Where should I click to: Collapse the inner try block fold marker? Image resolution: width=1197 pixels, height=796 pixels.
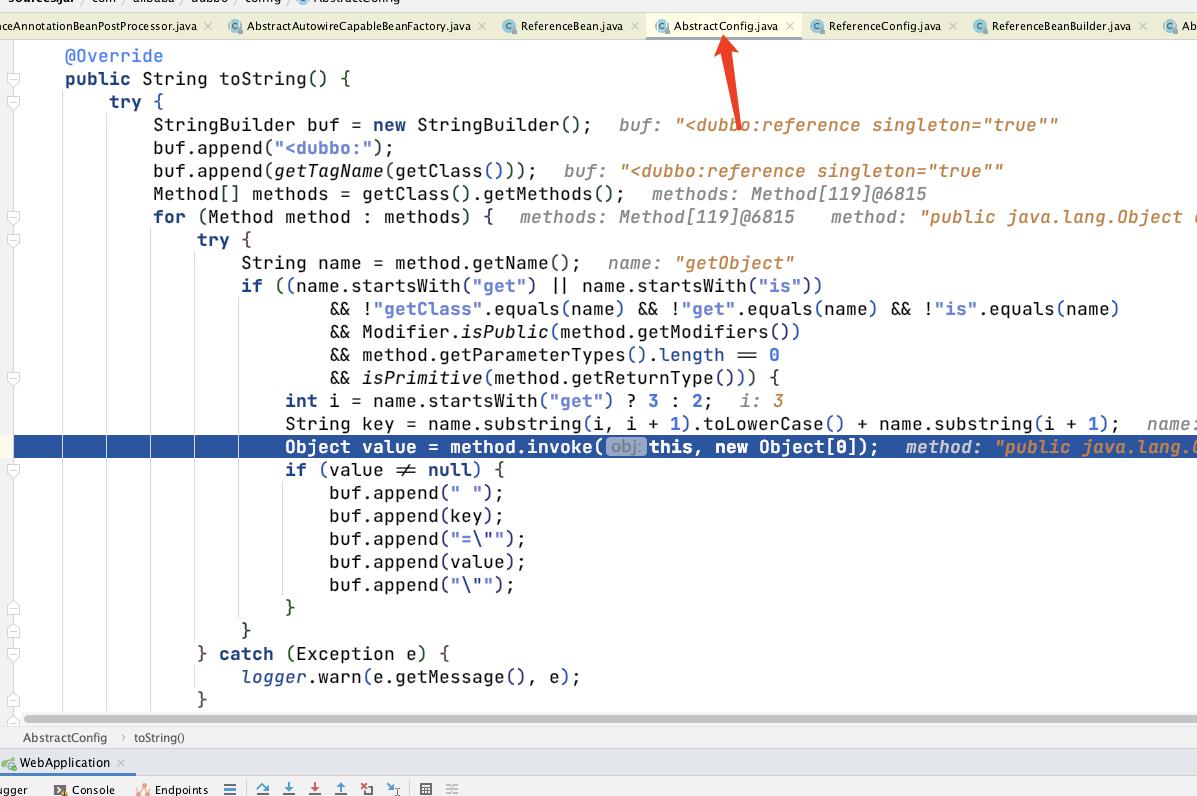(x=13, y=240)
